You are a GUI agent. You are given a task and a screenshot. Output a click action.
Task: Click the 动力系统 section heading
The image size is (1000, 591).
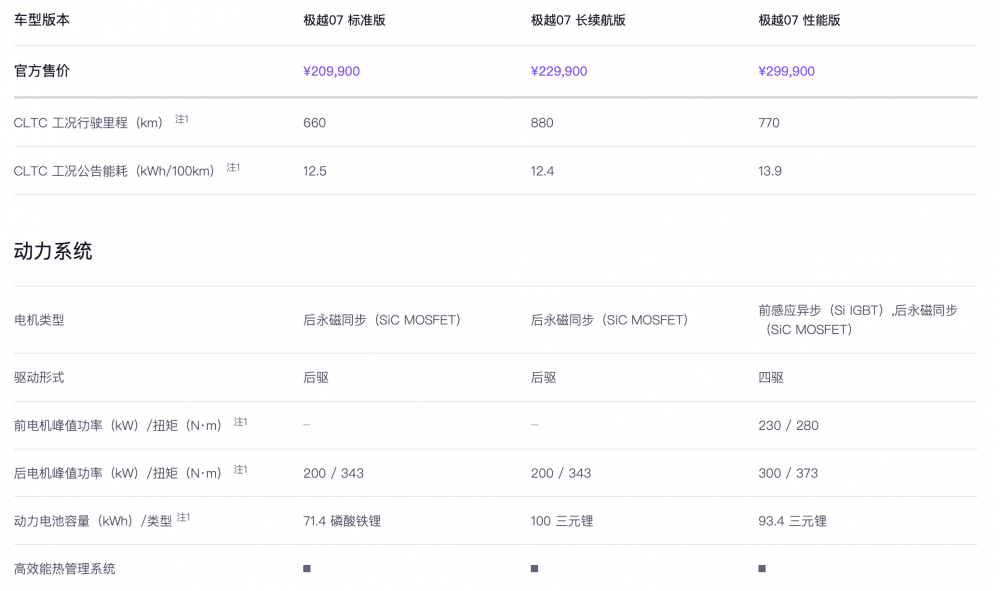click(53, 251)
